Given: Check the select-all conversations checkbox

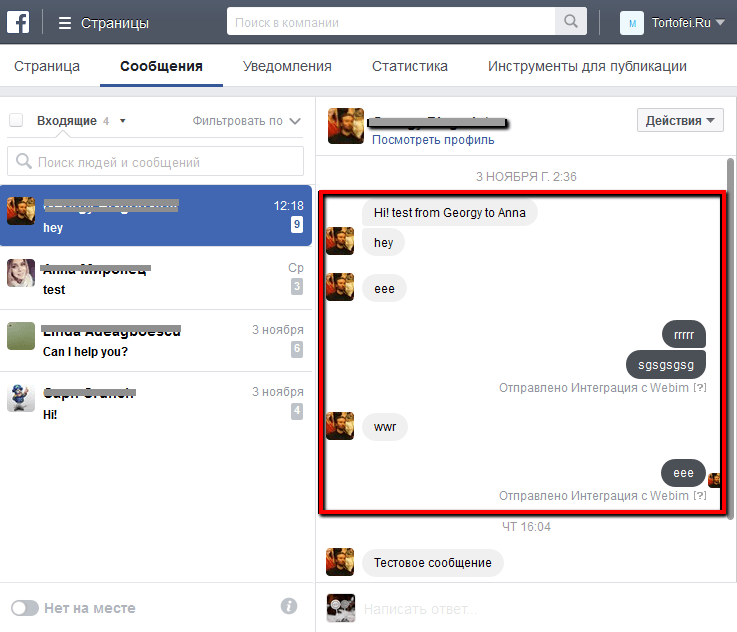Looking at the screenshot, I should [16, 121].
